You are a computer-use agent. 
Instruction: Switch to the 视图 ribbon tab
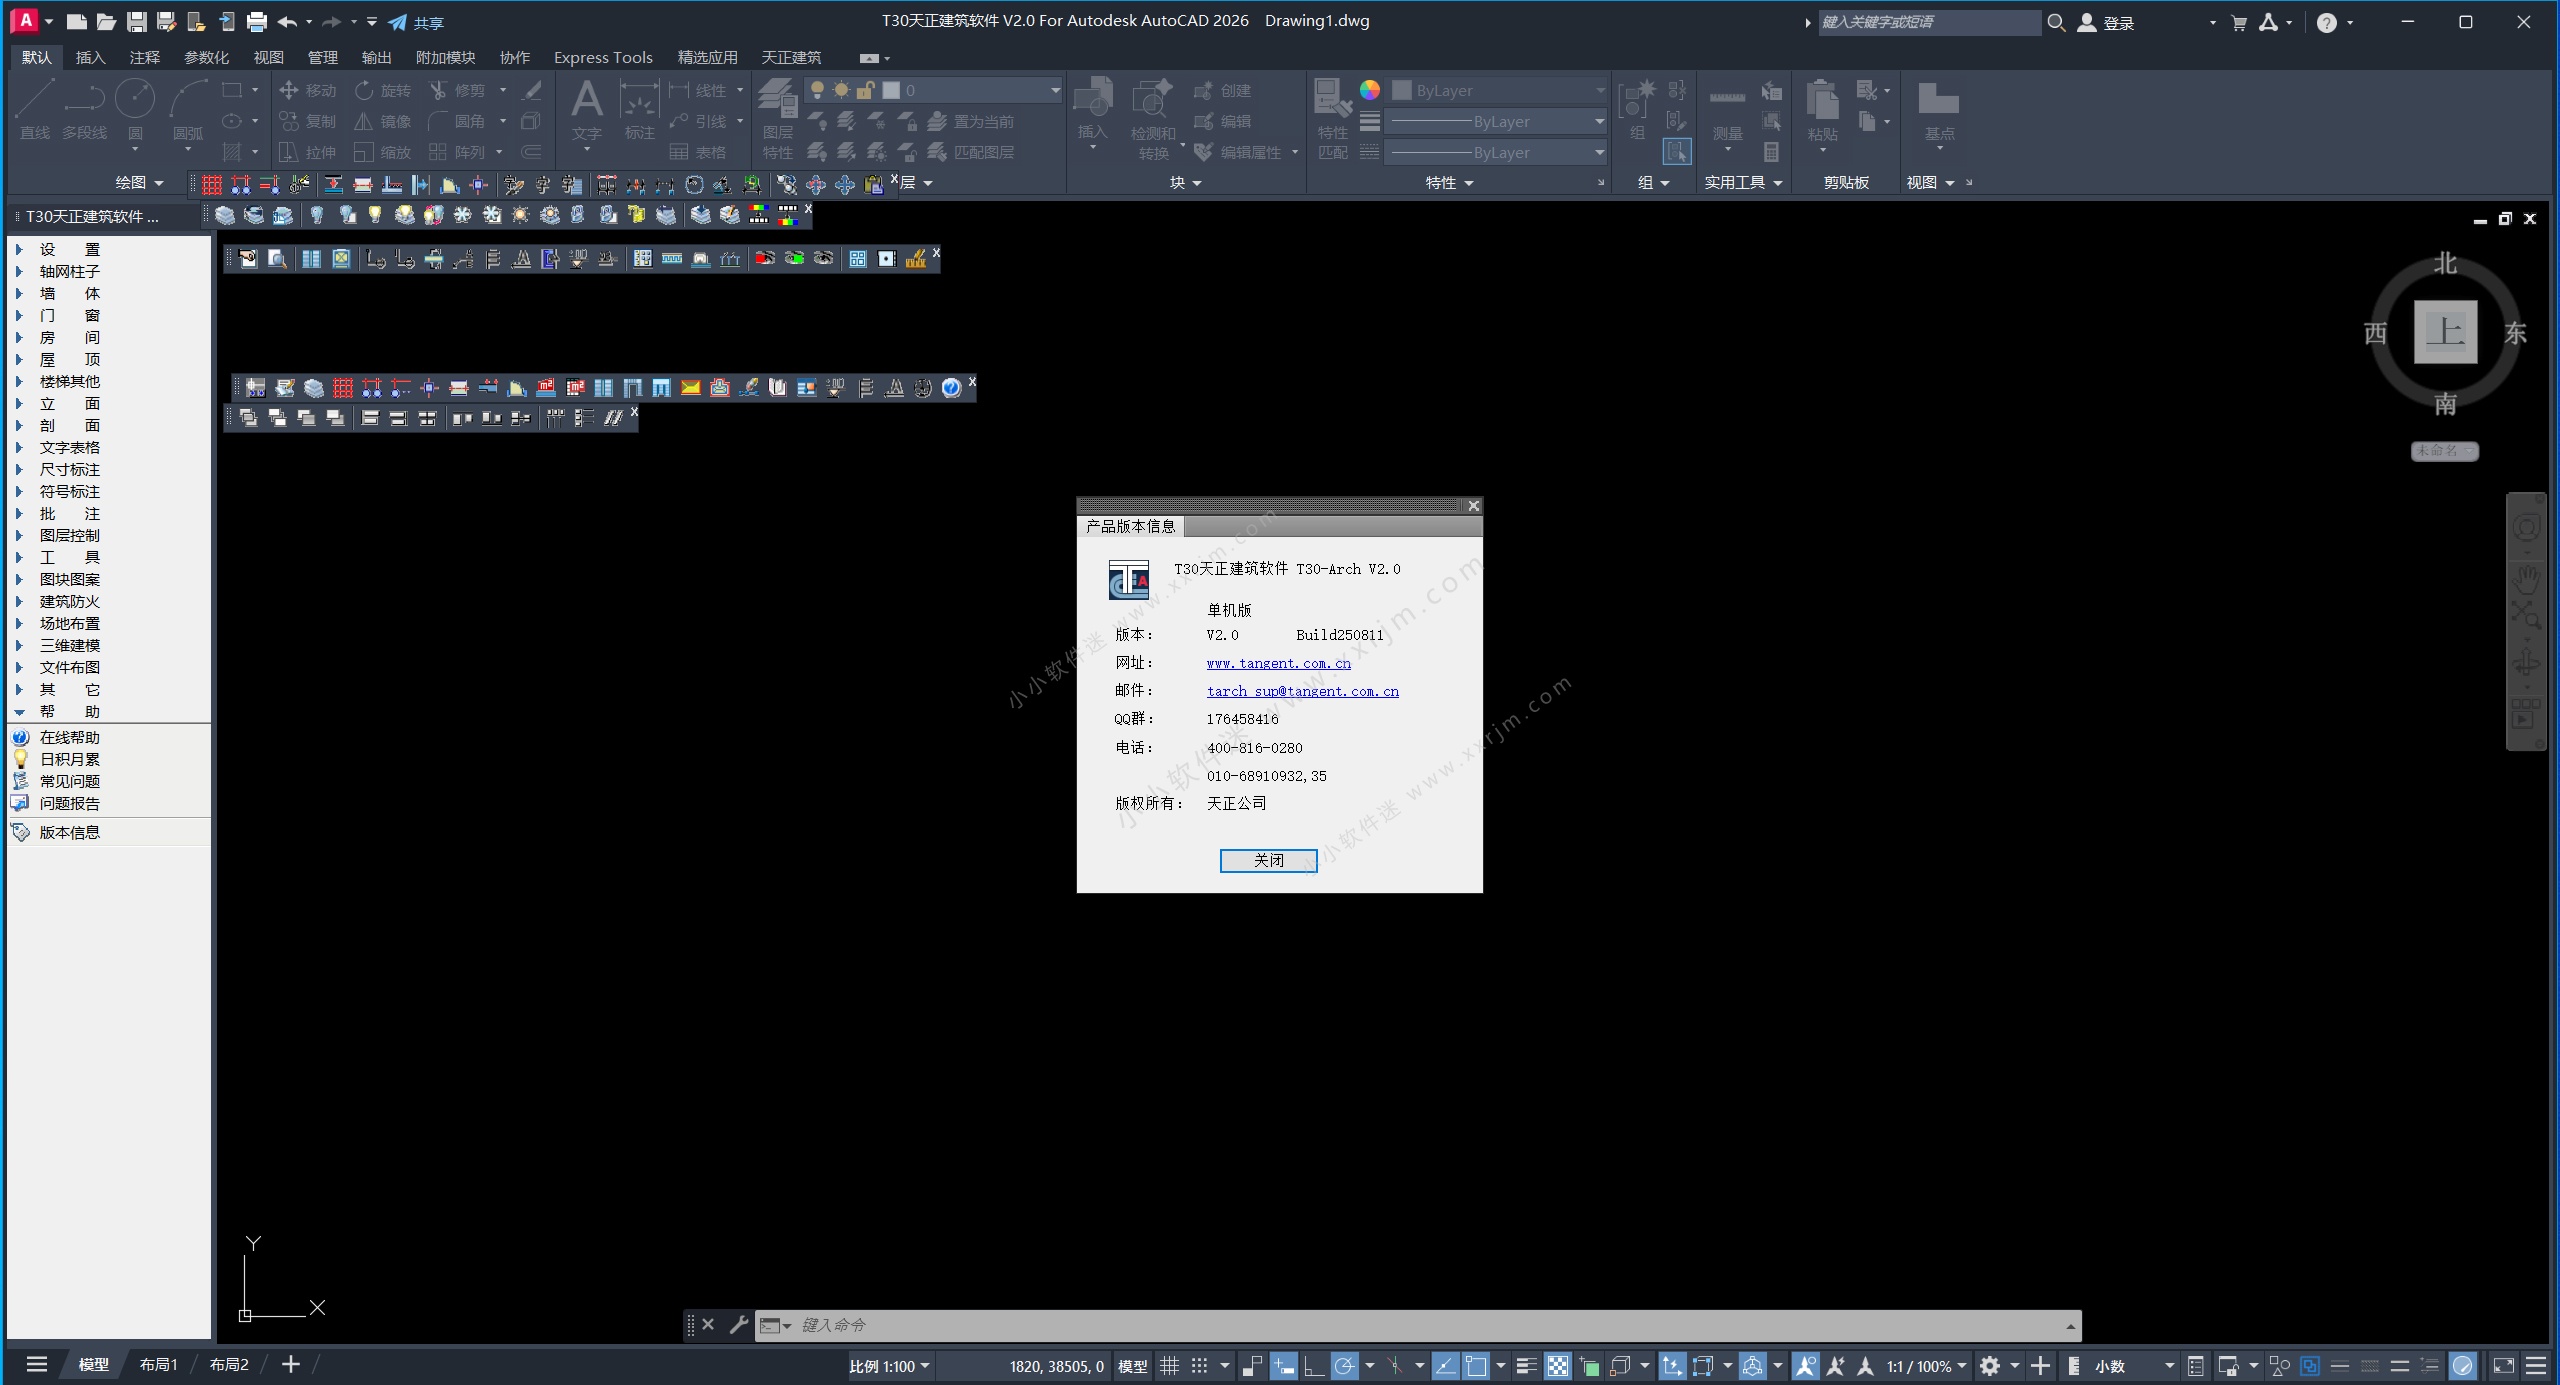(268, 57)
